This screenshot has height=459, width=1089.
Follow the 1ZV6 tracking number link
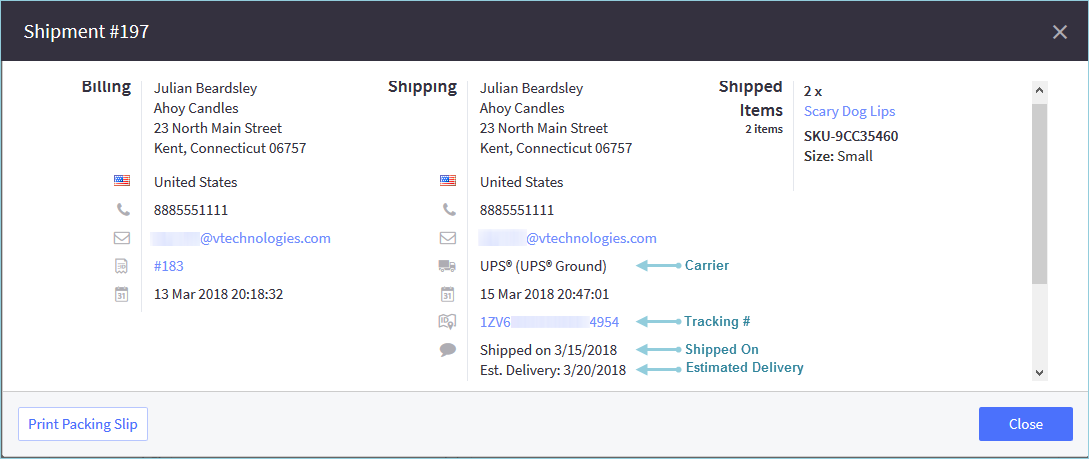[549, 322]
